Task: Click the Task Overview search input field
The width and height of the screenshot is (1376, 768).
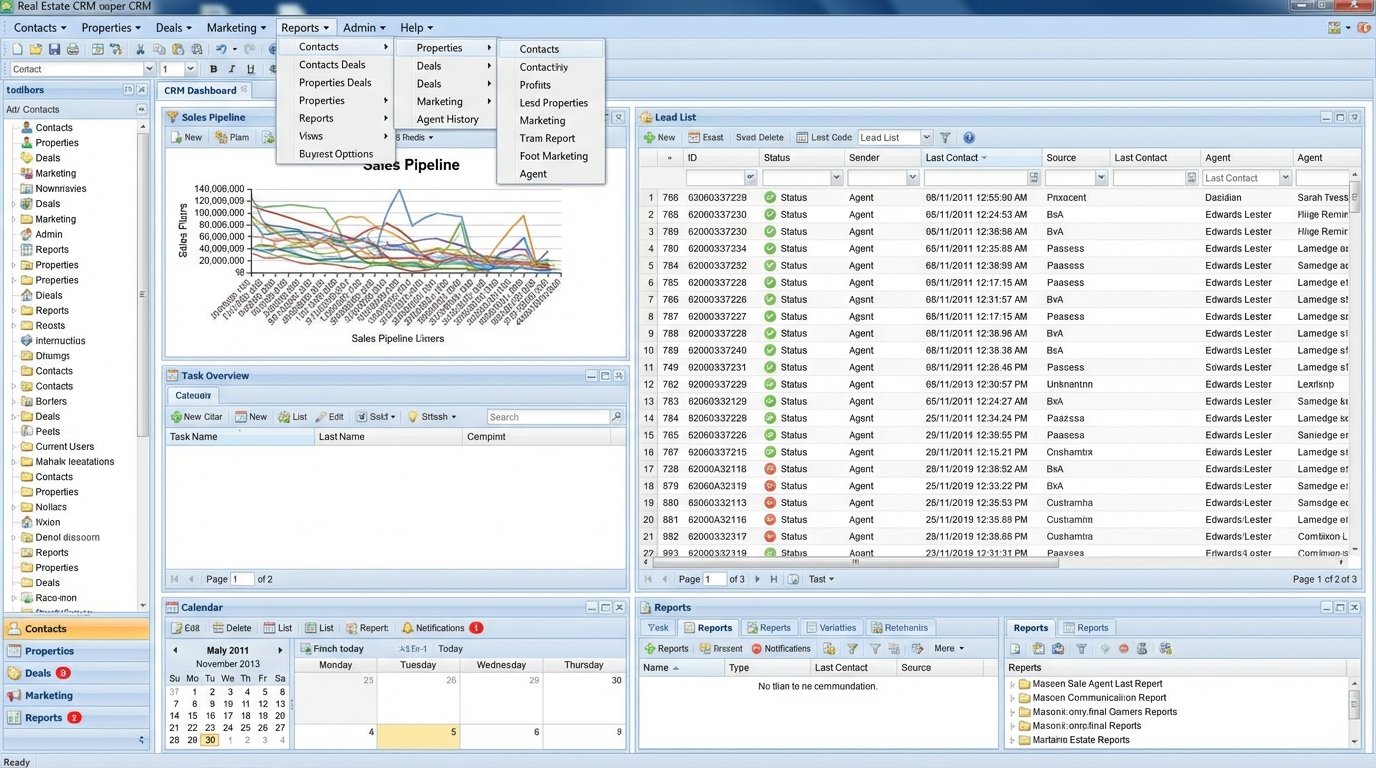Action: [547, 417]
